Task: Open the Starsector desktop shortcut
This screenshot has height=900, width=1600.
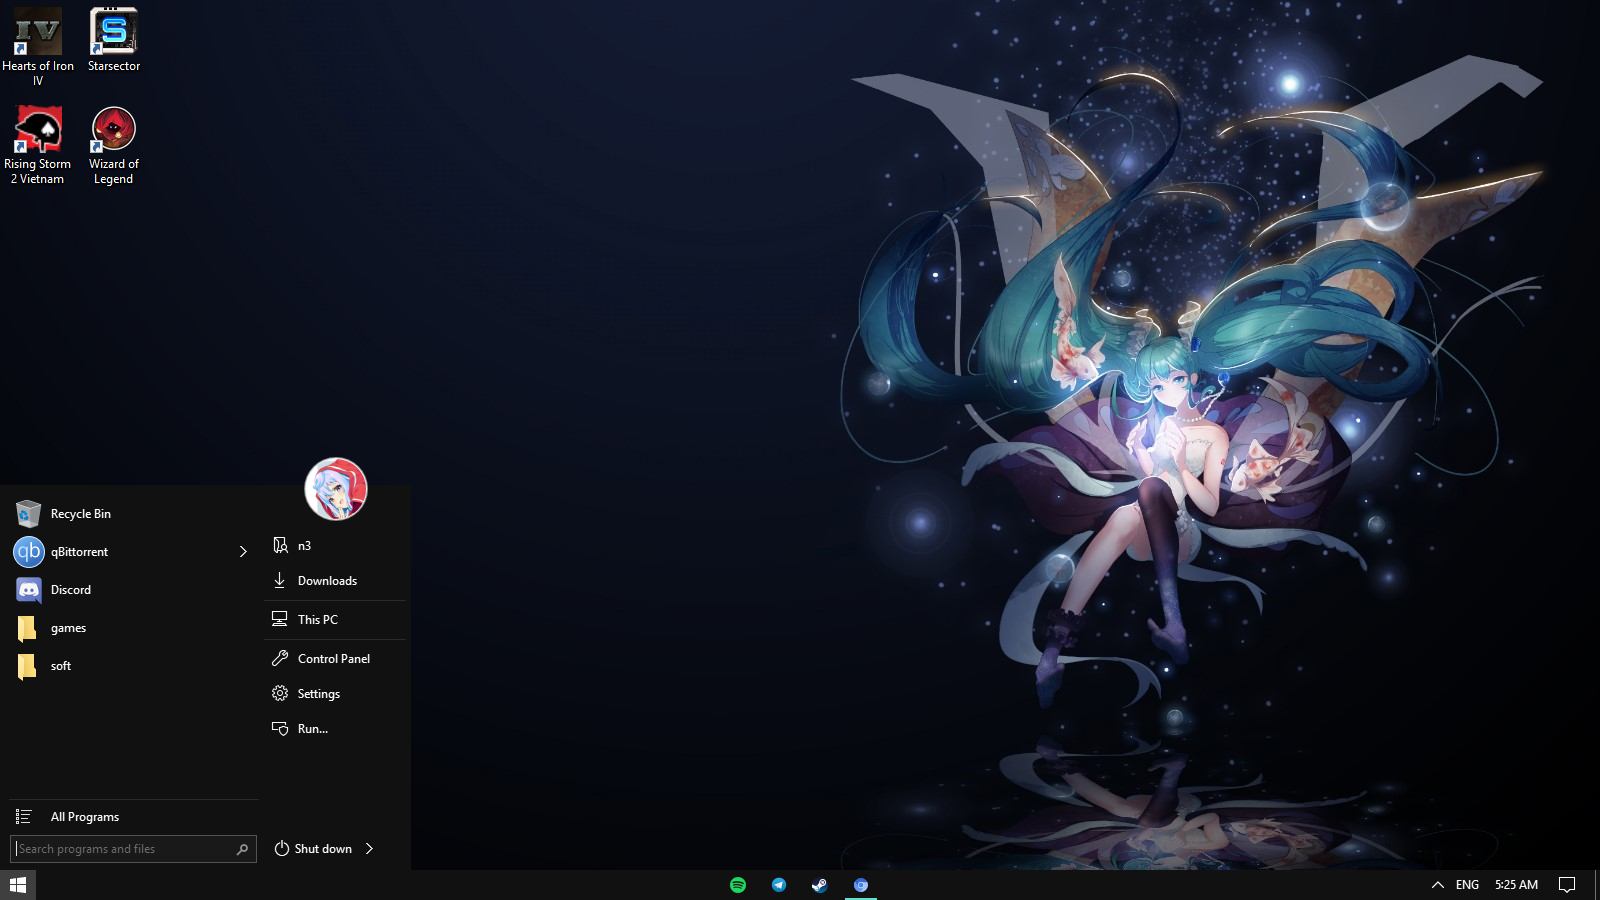Action: click(114, 40)
